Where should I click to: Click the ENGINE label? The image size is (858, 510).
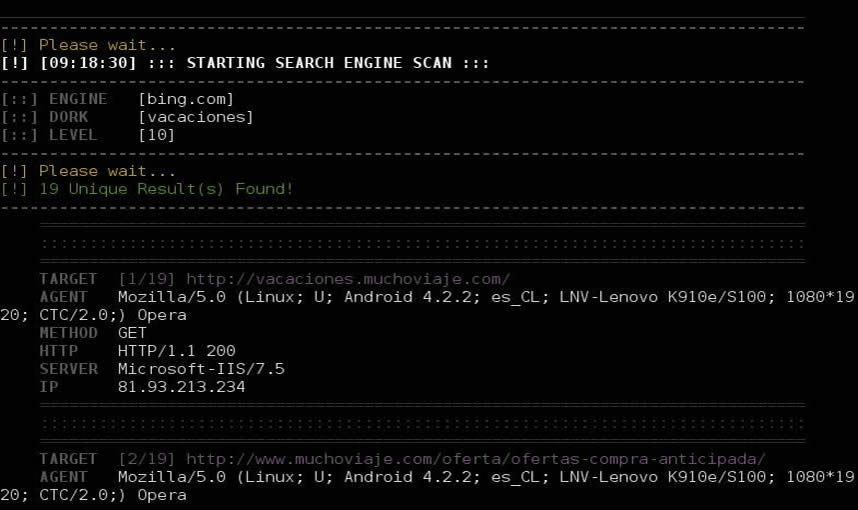[78, 99]
